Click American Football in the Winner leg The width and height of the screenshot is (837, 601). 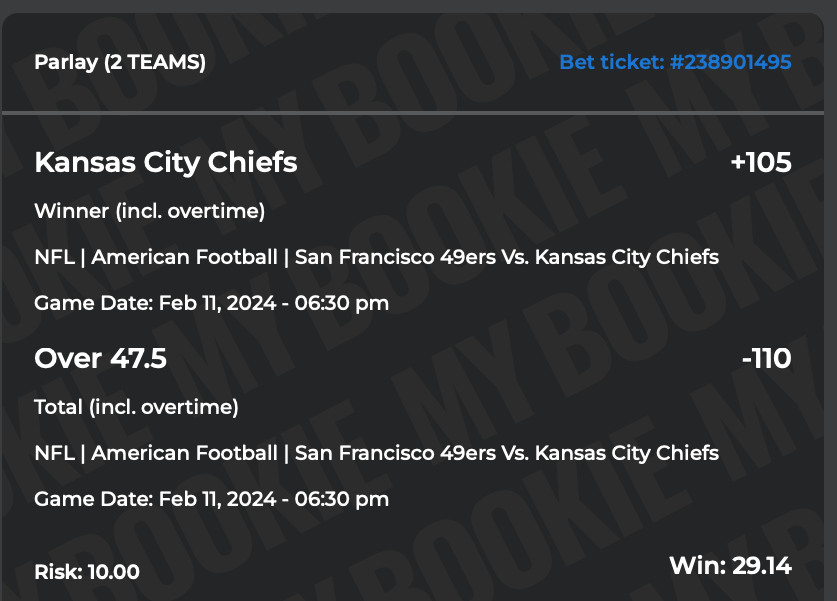(185, 257)
